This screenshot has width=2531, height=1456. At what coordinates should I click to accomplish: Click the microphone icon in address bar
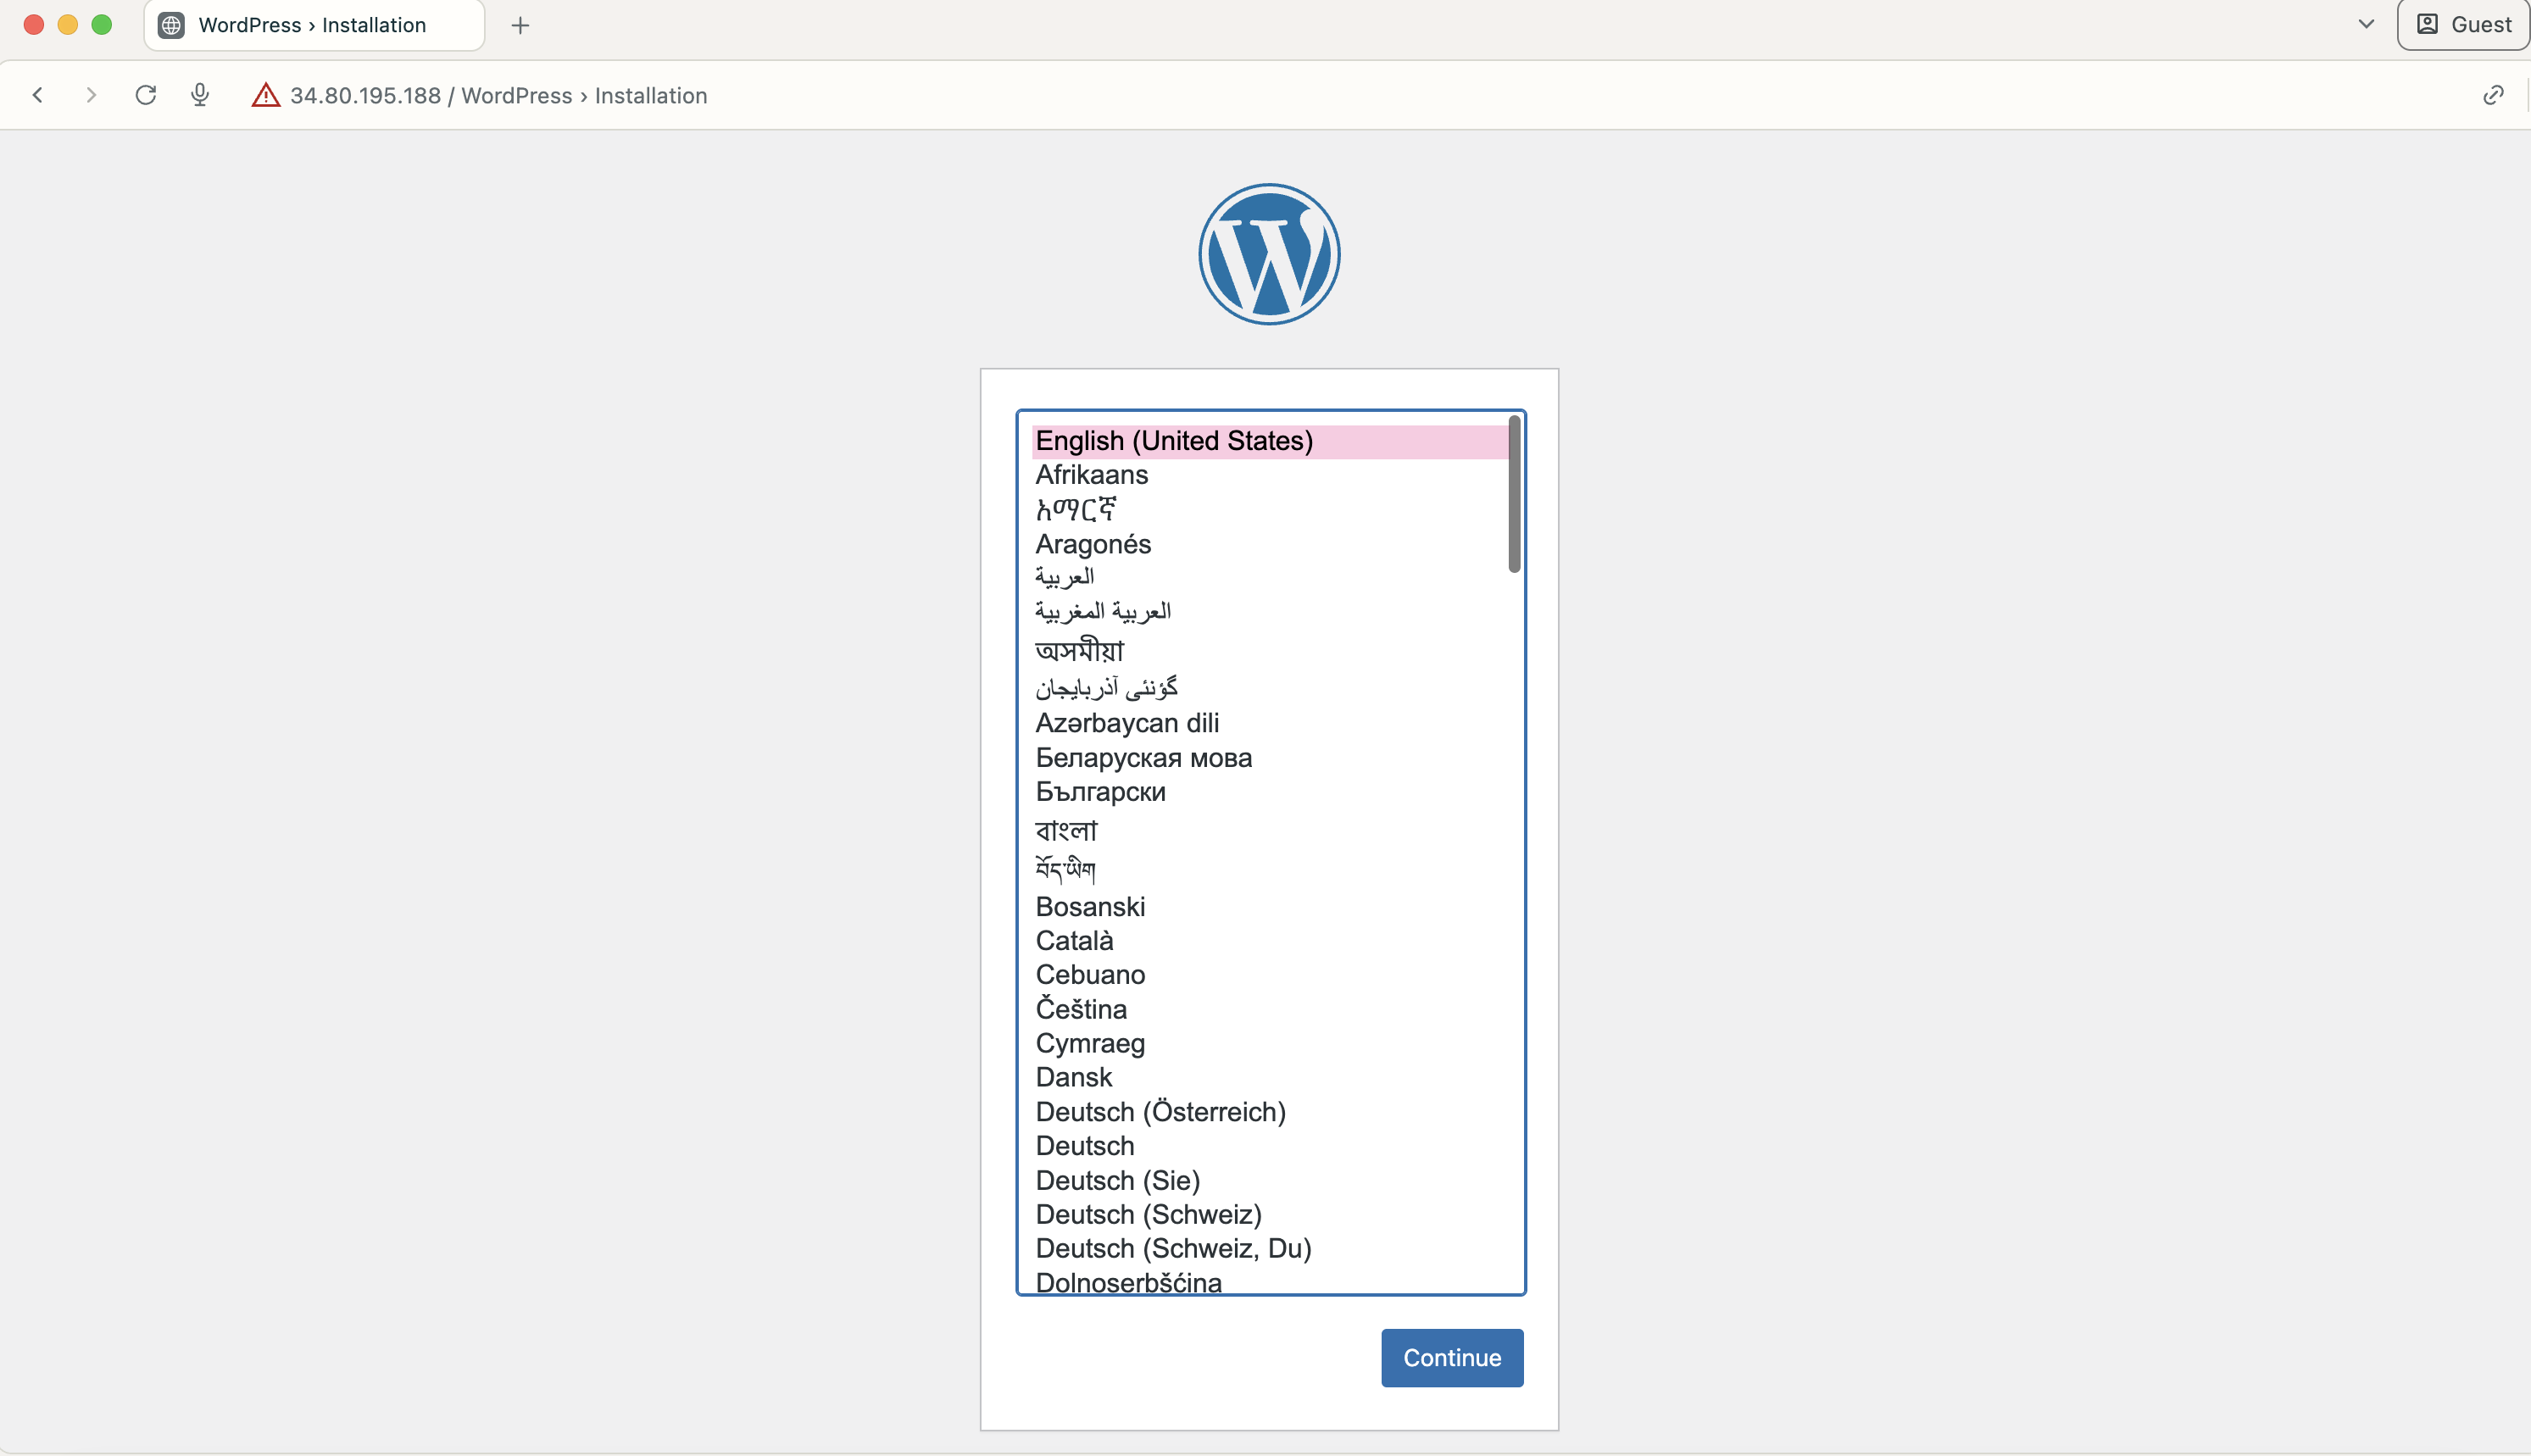tap(200, 95)
